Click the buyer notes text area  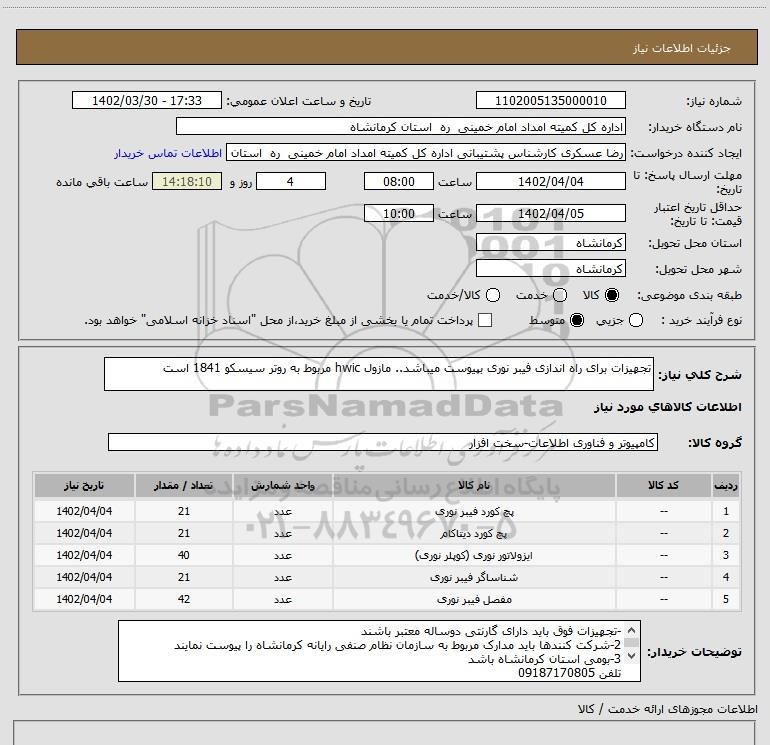pyautogui.click(x=379, y=651)
